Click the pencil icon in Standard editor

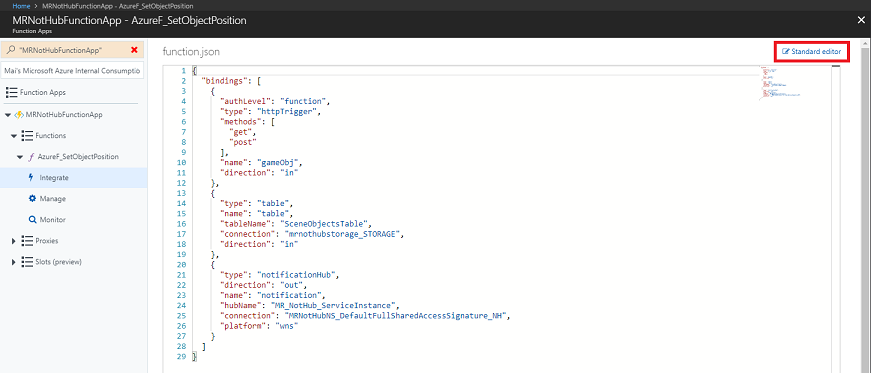click(785, 51)
